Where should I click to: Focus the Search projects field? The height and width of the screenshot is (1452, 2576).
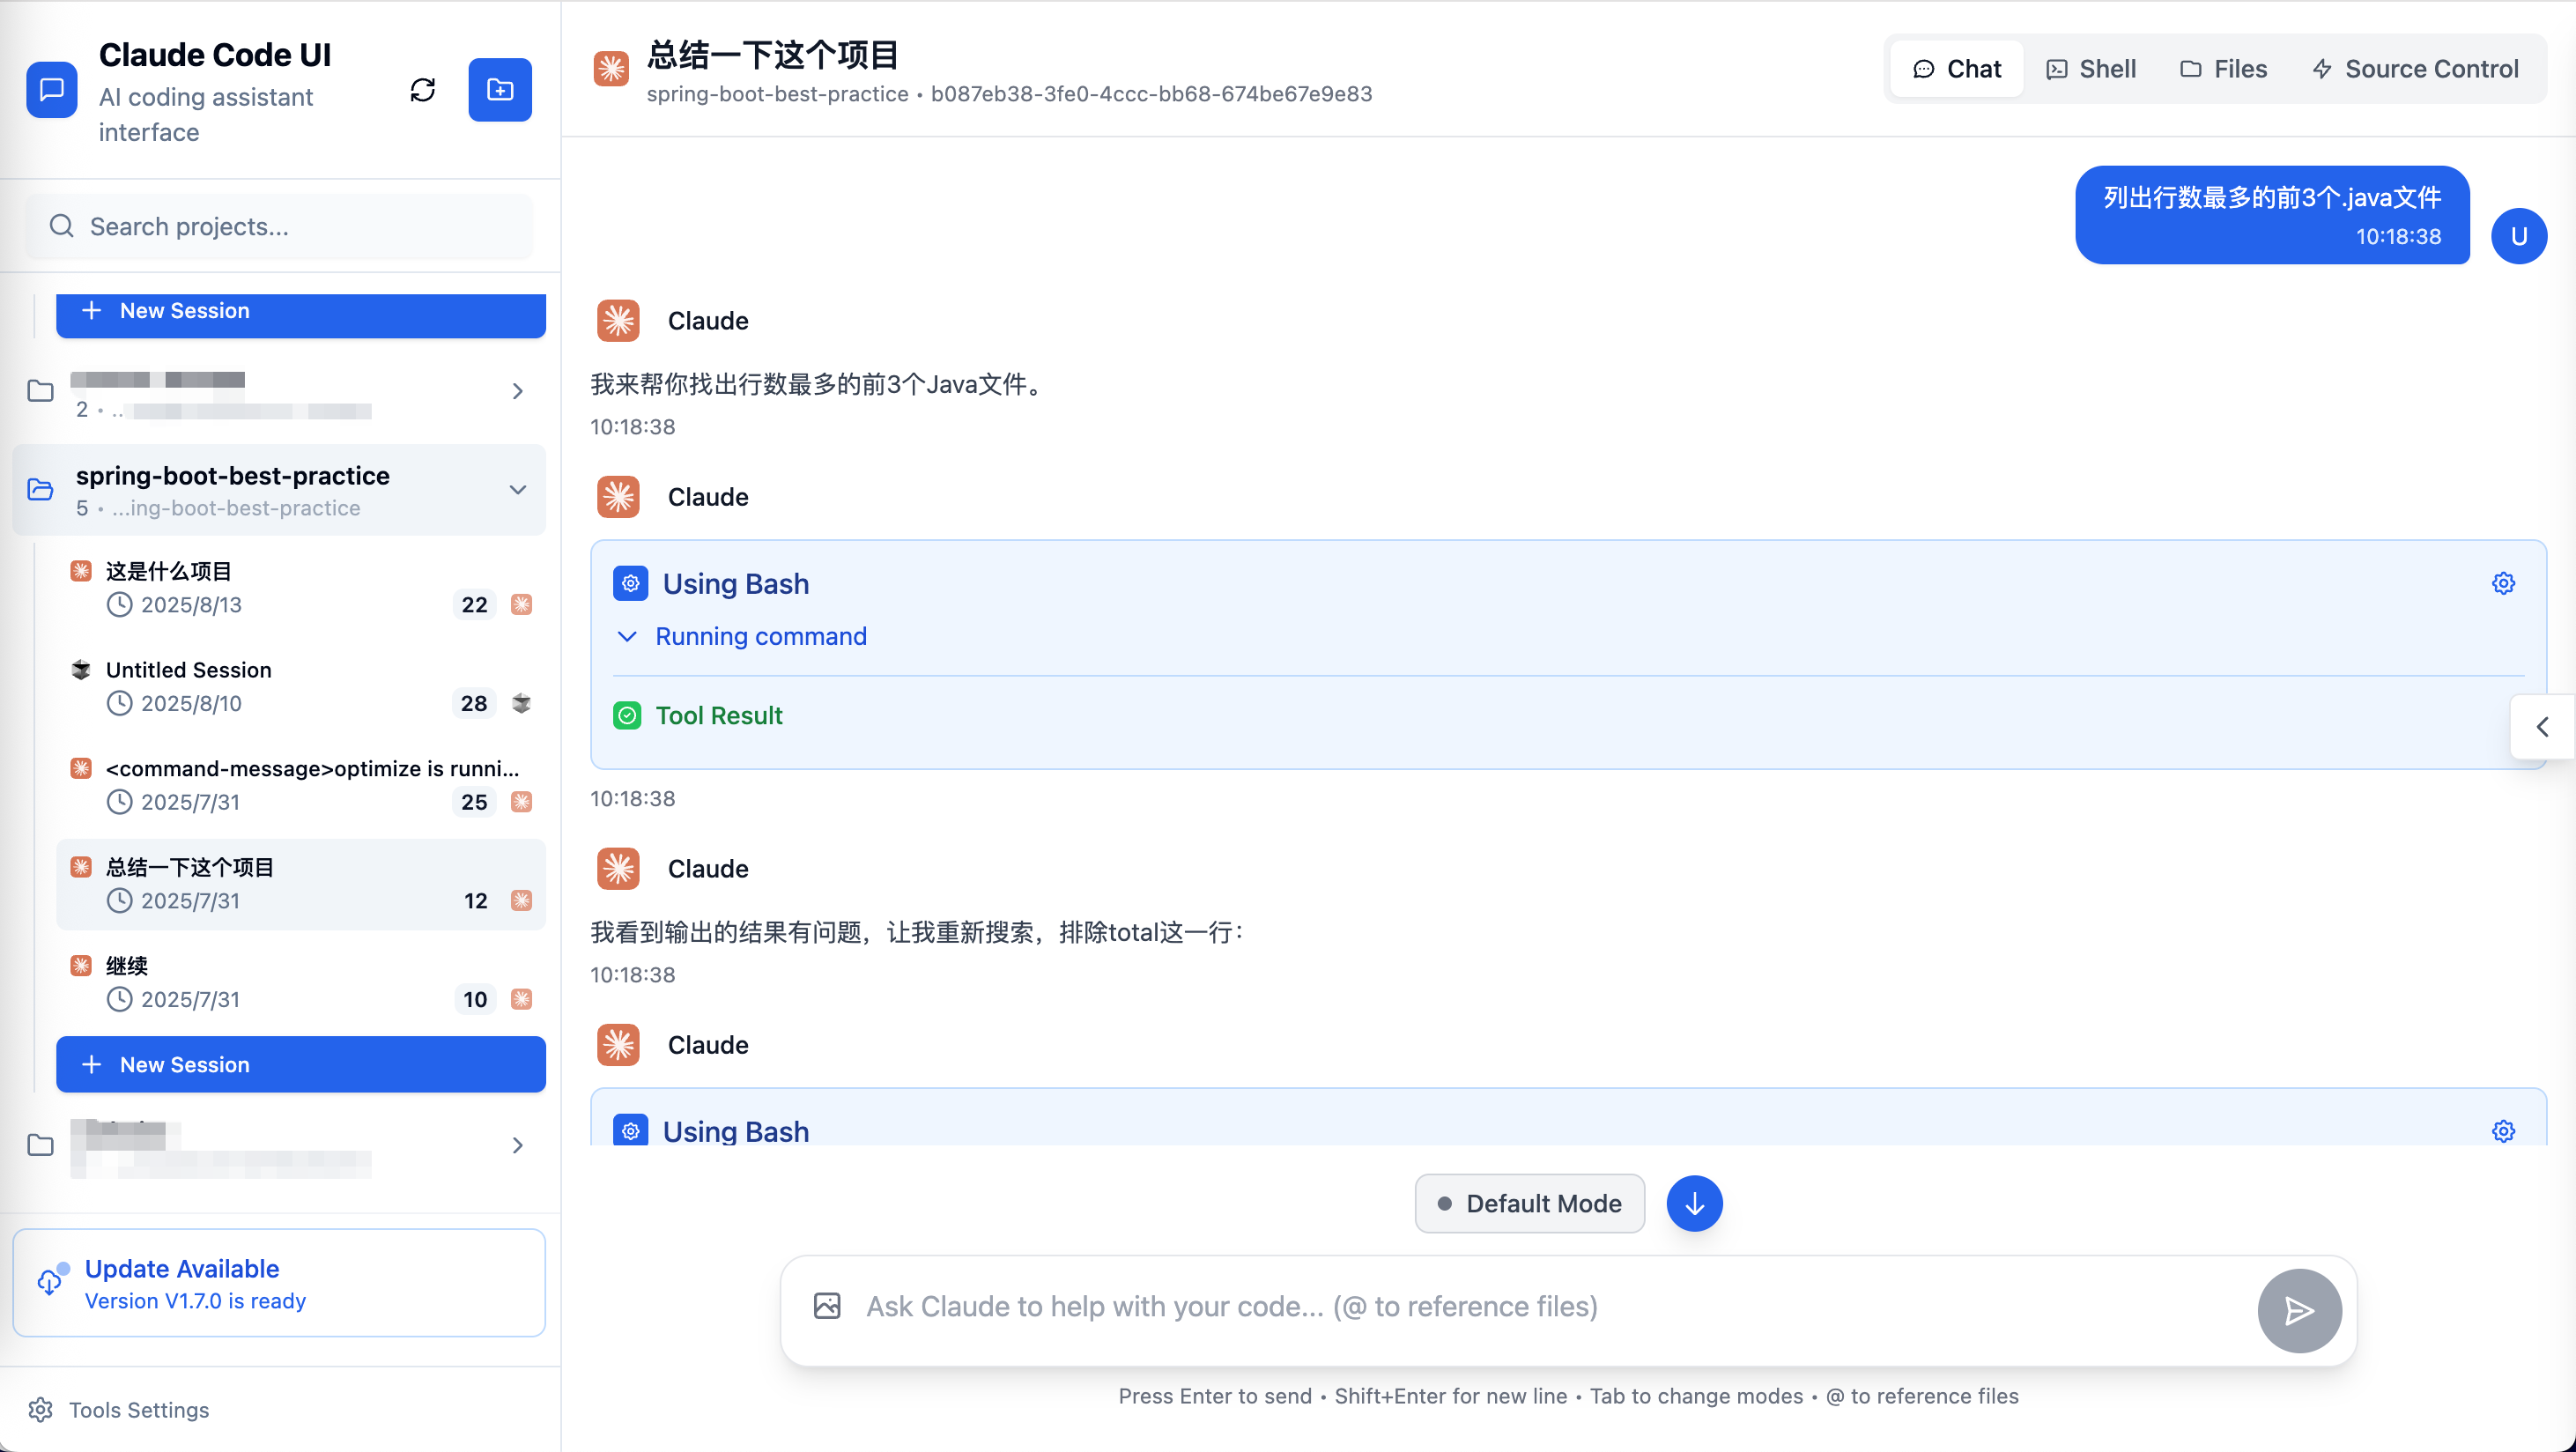pos(279,226)
